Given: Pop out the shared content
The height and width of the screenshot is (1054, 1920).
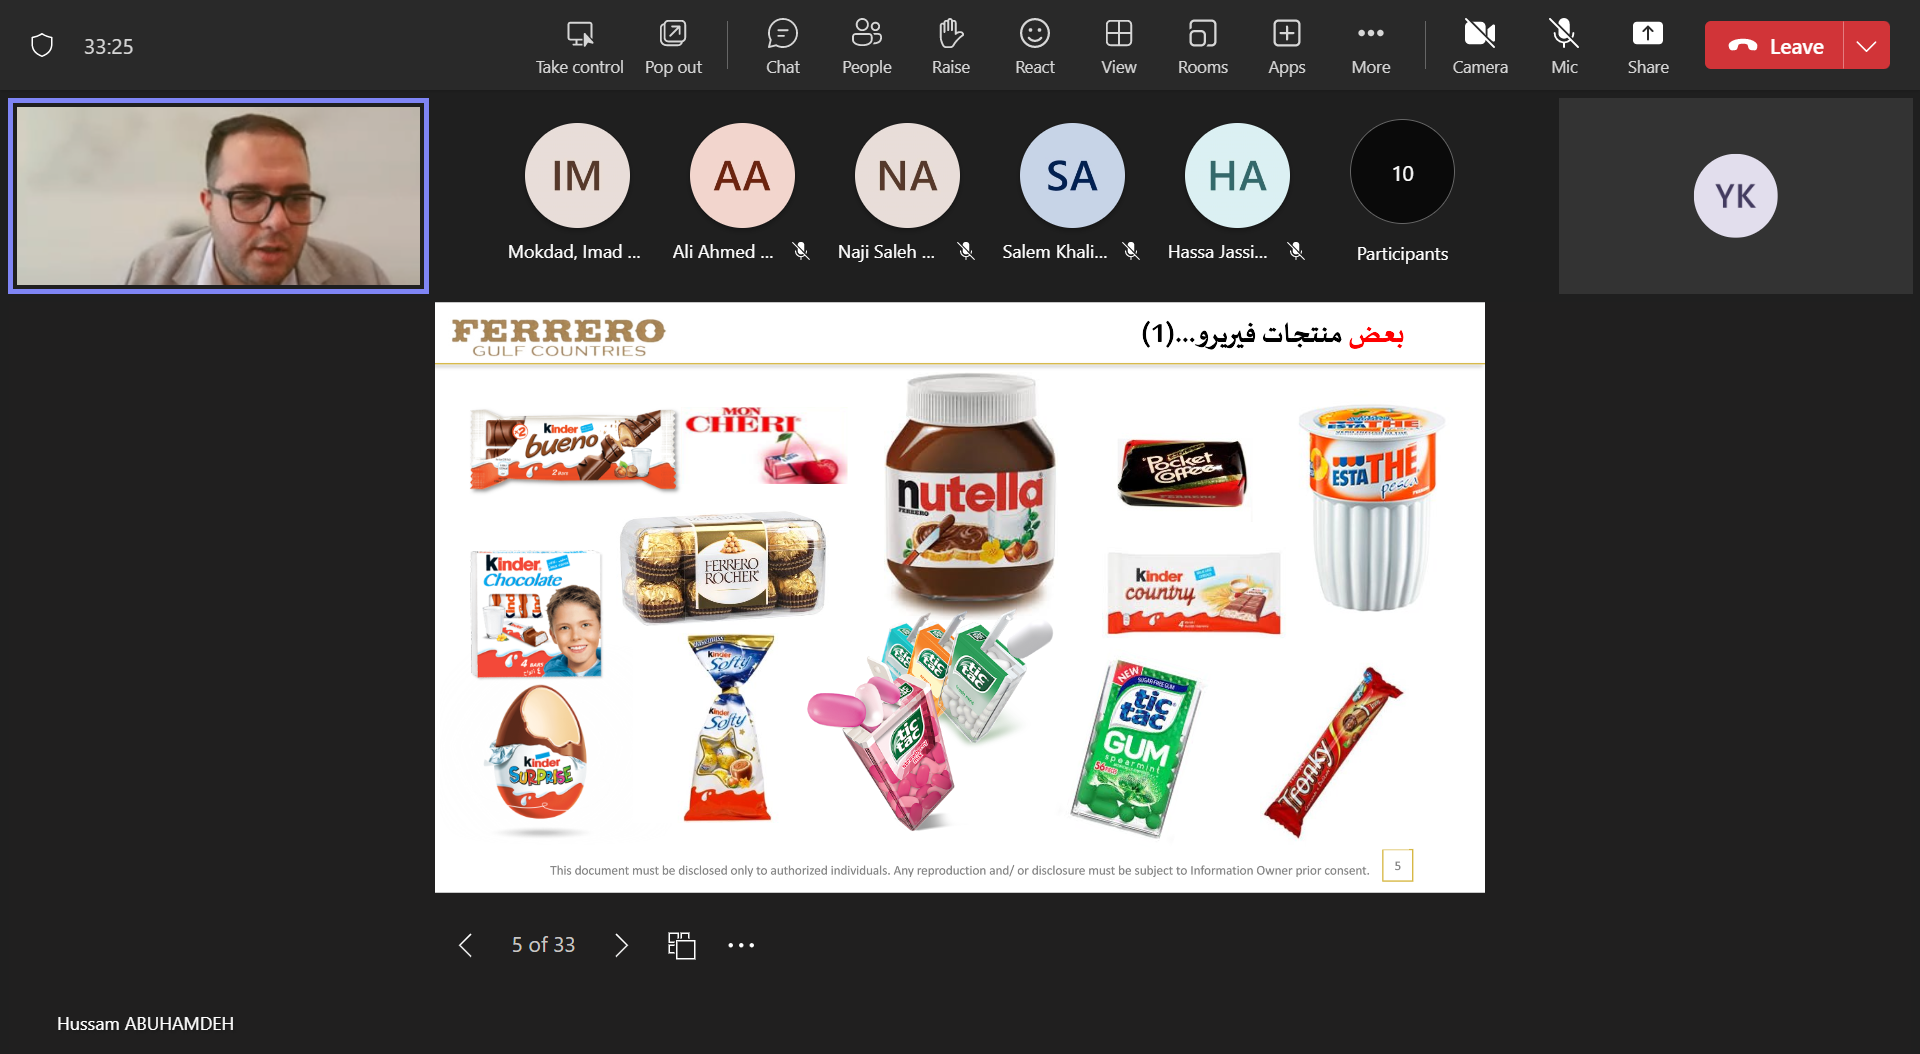Looking at the screenshot, I should (x=673, y=46).
